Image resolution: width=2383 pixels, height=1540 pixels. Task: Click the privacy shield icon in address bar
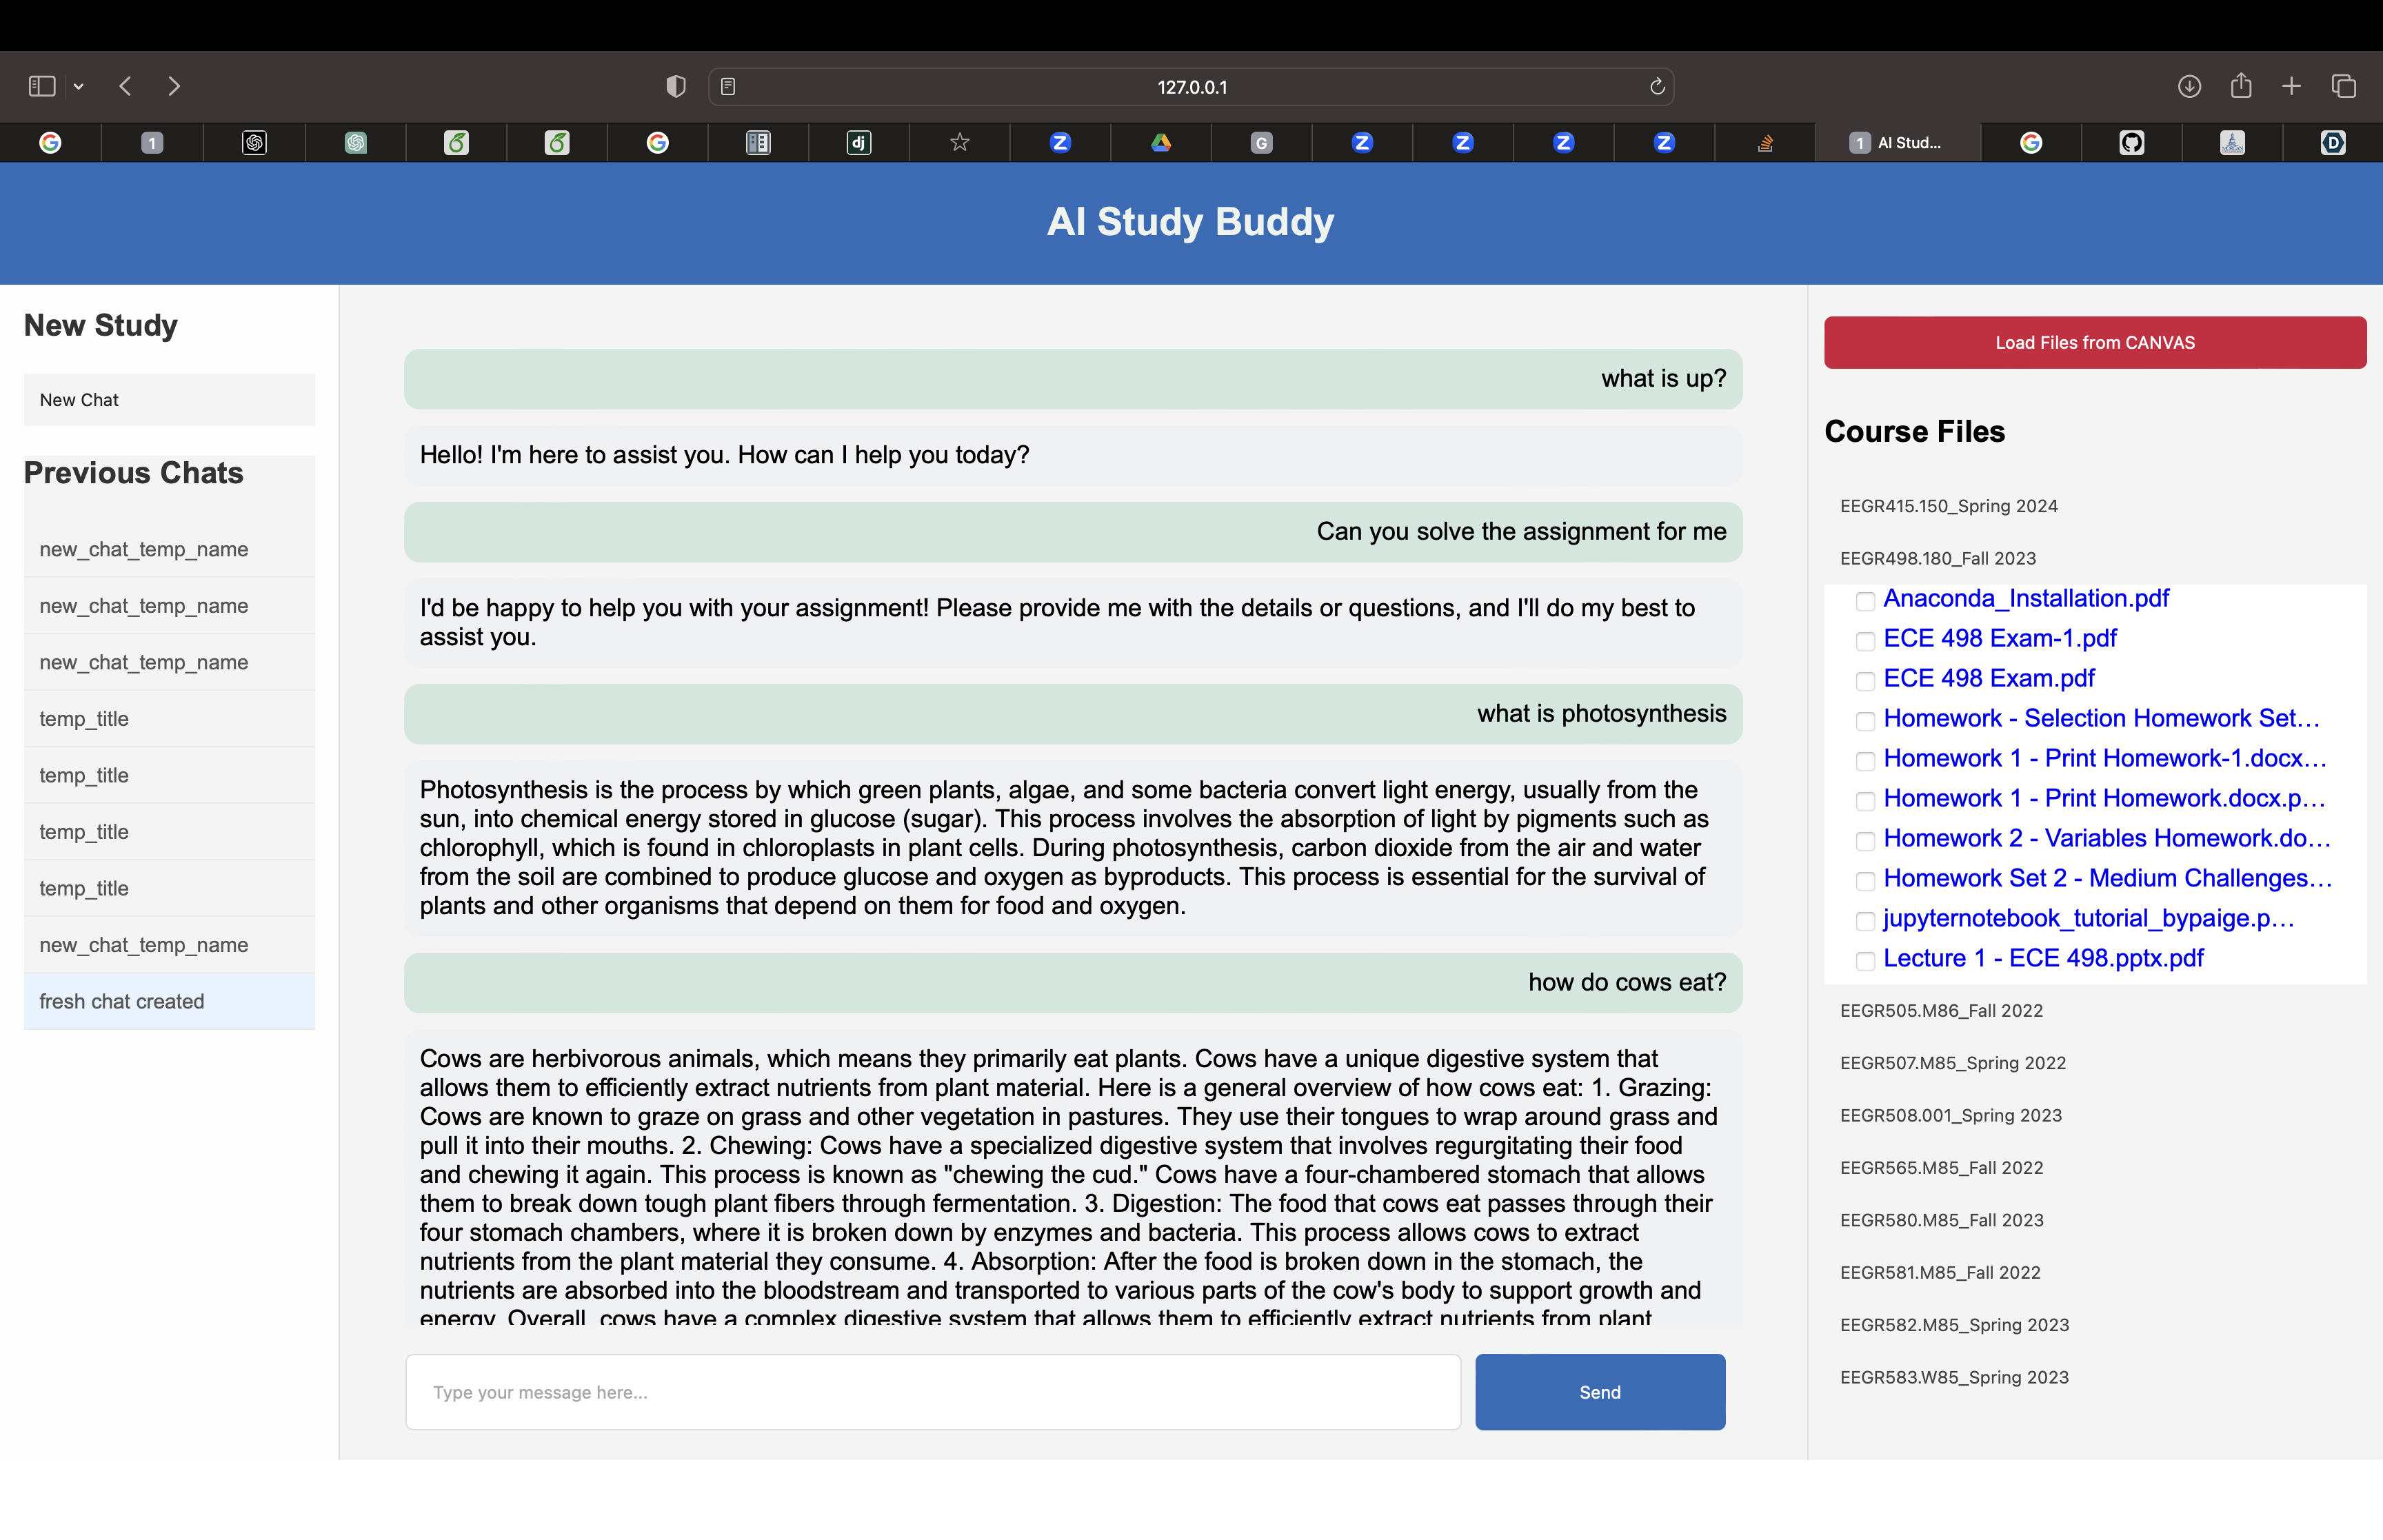click(675, 86)
